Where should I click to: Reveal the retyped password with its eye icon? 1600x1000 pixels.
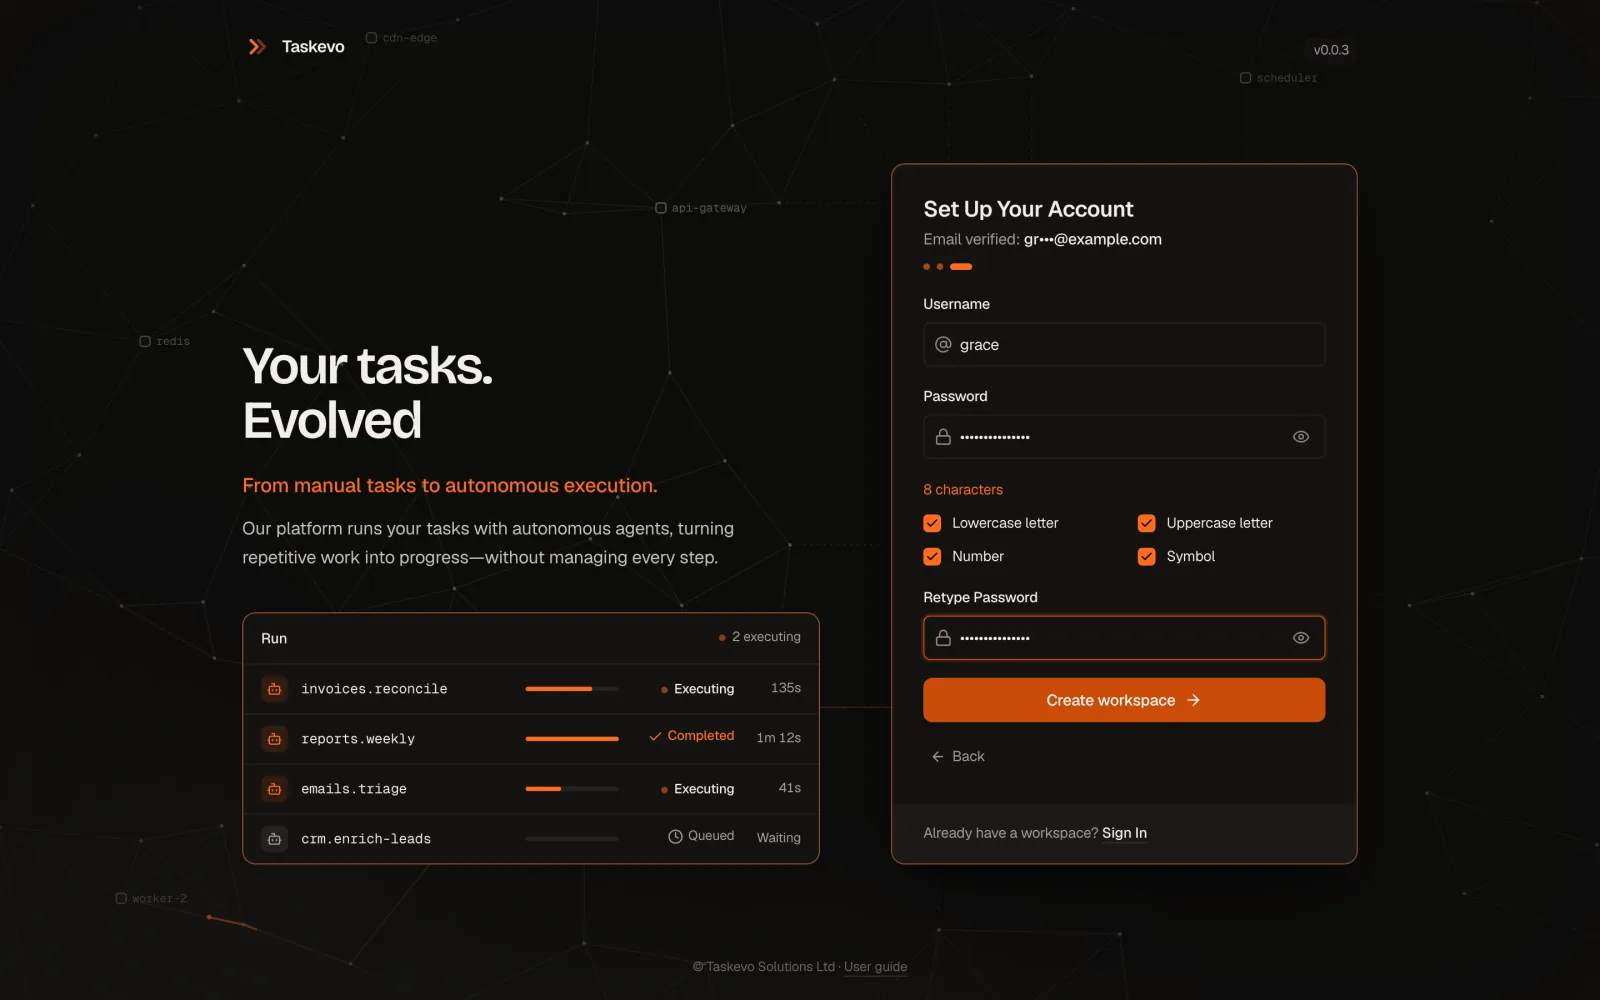tap(1301, 638)
